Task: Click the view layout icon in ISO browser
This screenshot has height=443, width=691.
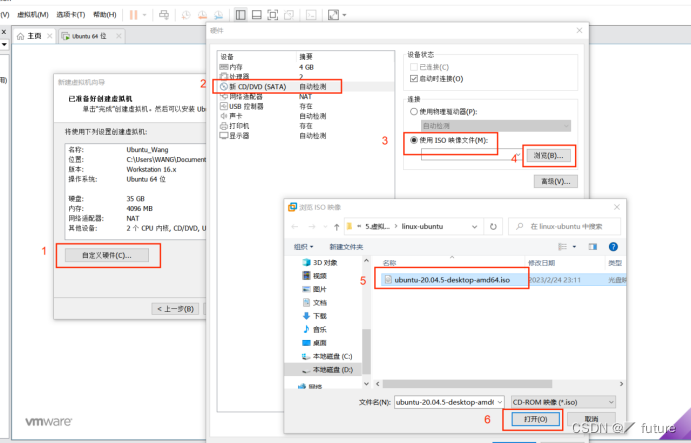Action: click(x=563, y=247)
